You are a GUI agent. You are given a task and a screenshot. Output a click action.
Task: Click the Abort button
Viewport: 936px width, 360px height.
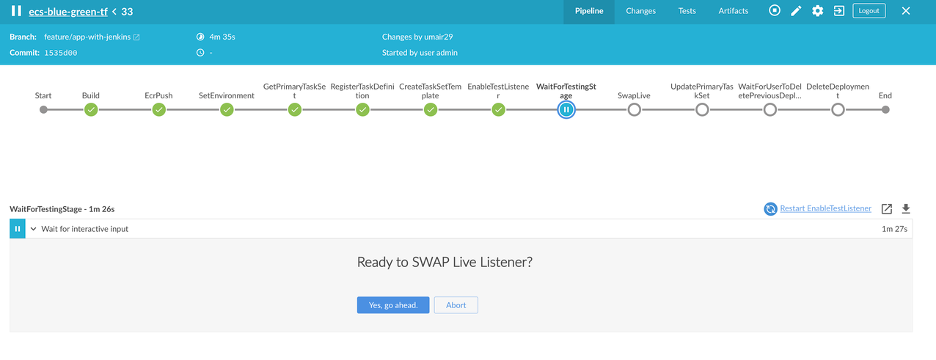(456, 305)
